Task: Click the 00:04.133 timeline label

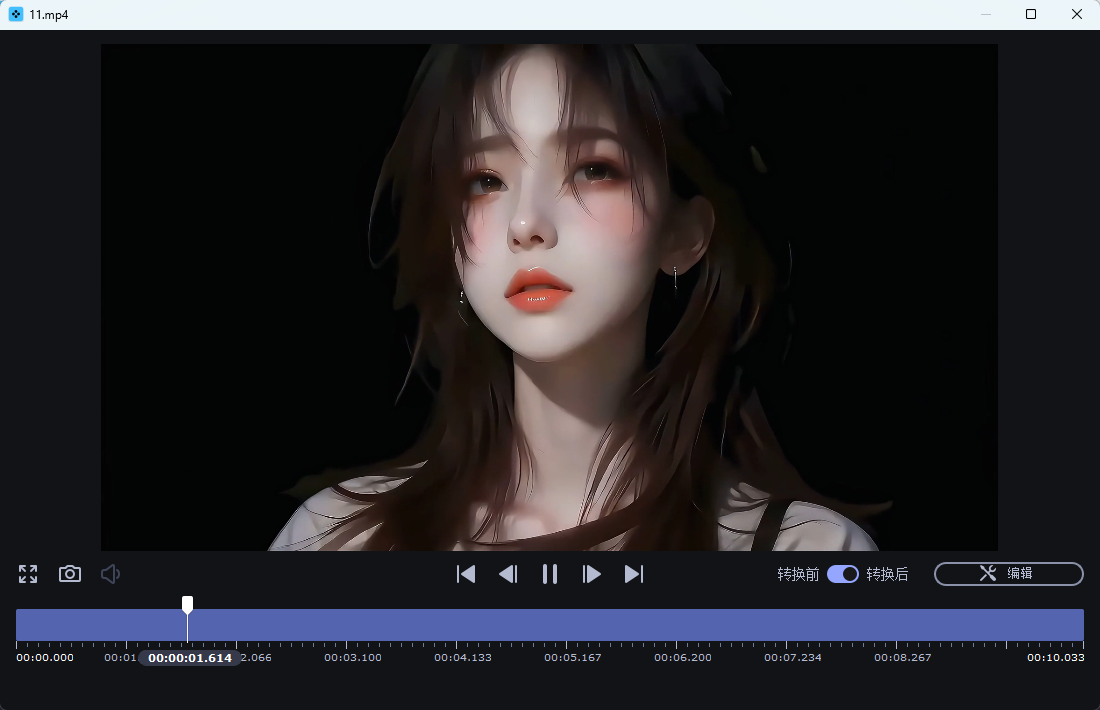Action: pyautogui.click(x=463, y=657)
